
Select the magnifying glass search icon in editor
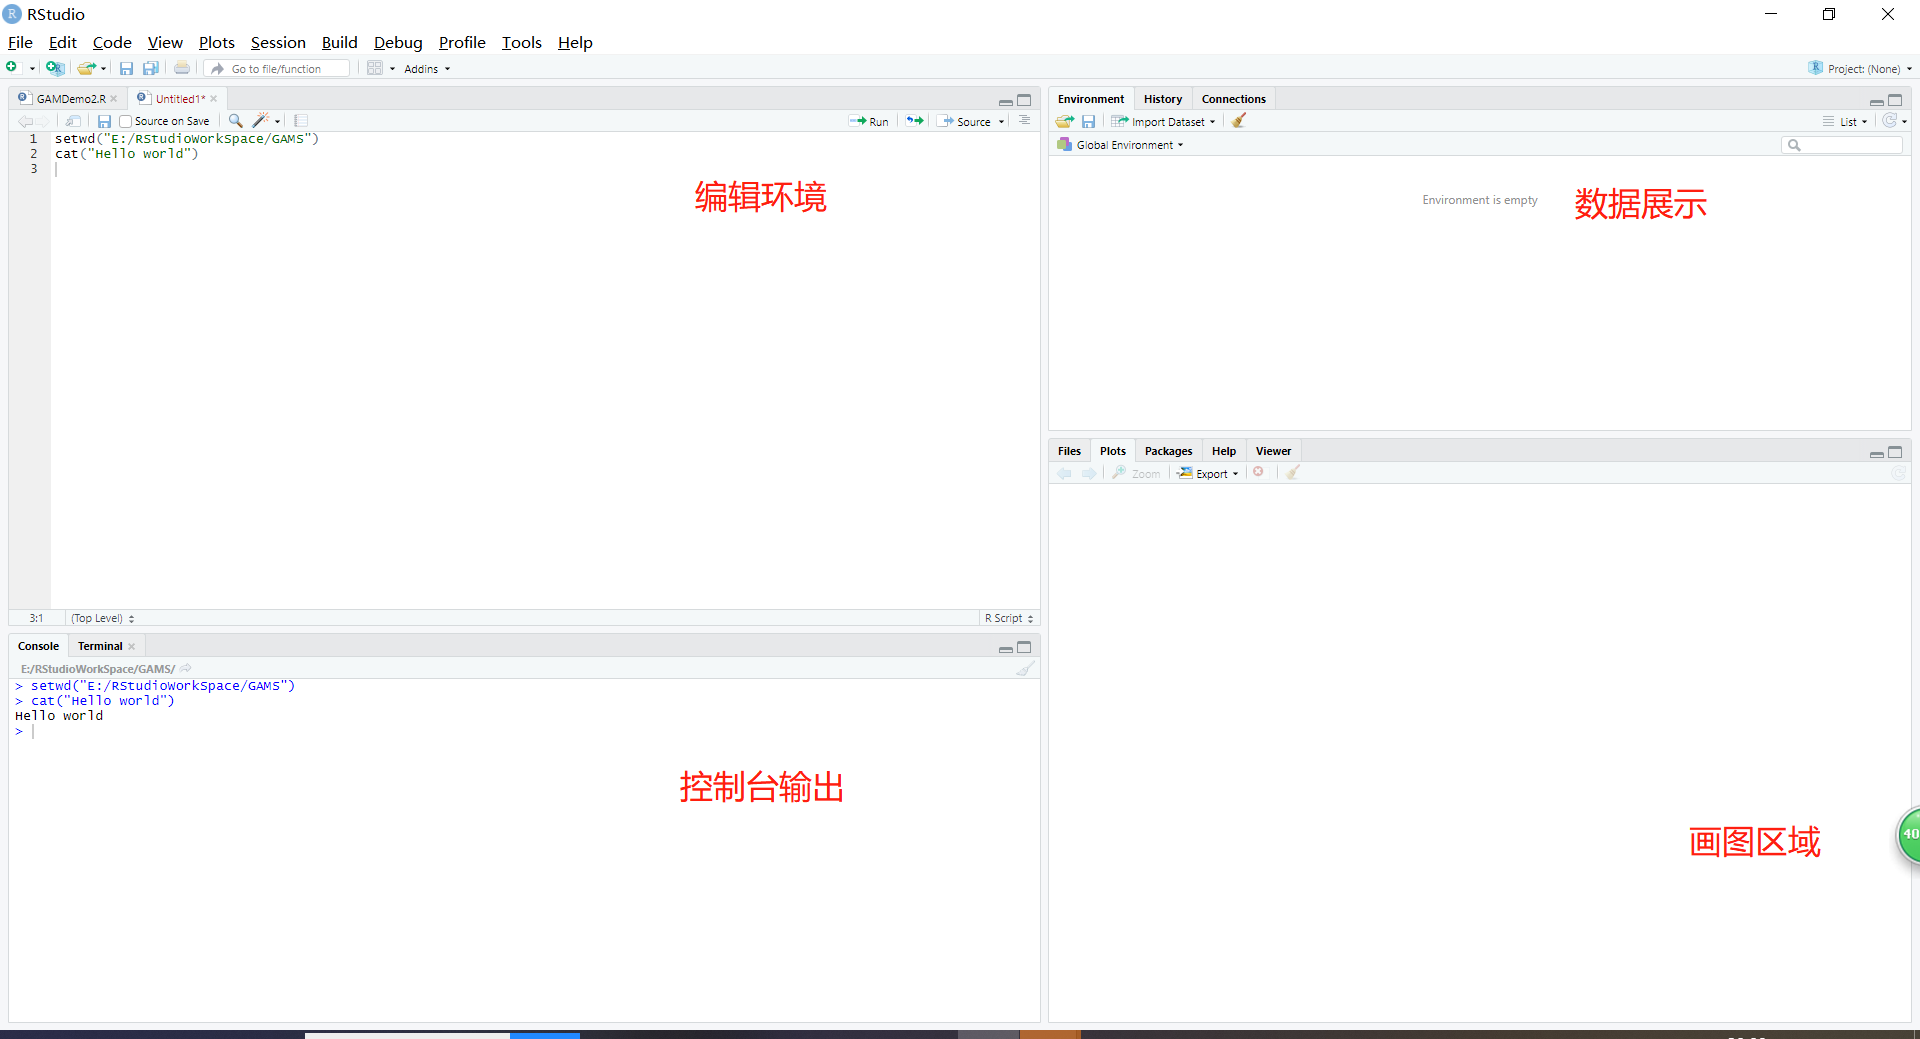(235, 120)
